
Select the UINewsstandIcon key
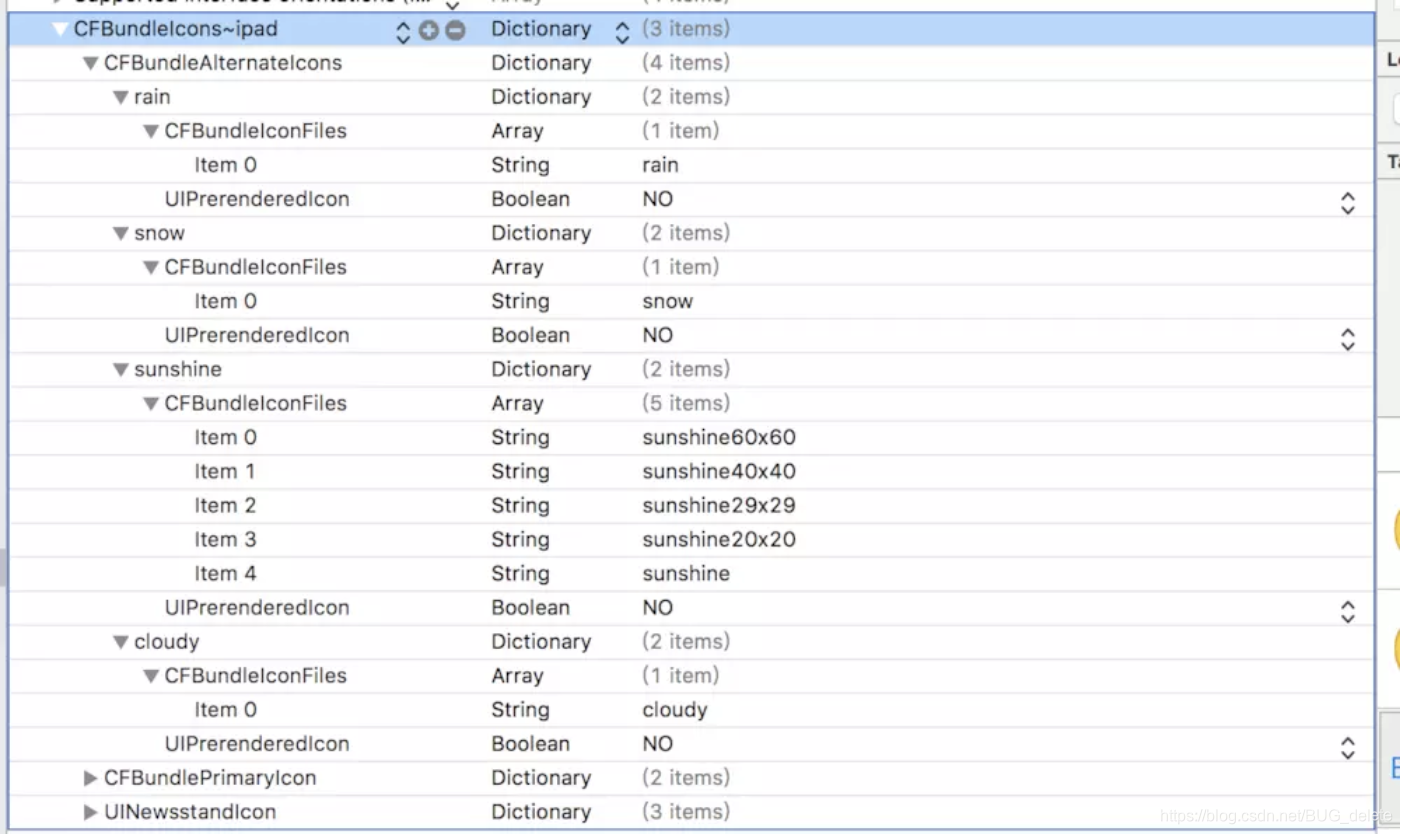click(x=190, y=812)
